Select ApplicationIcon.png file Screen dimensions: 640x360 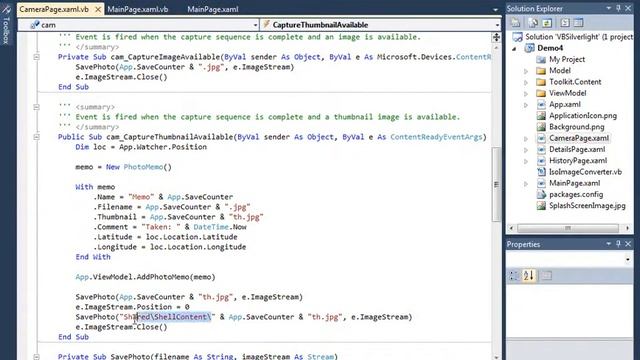(583, 116)
